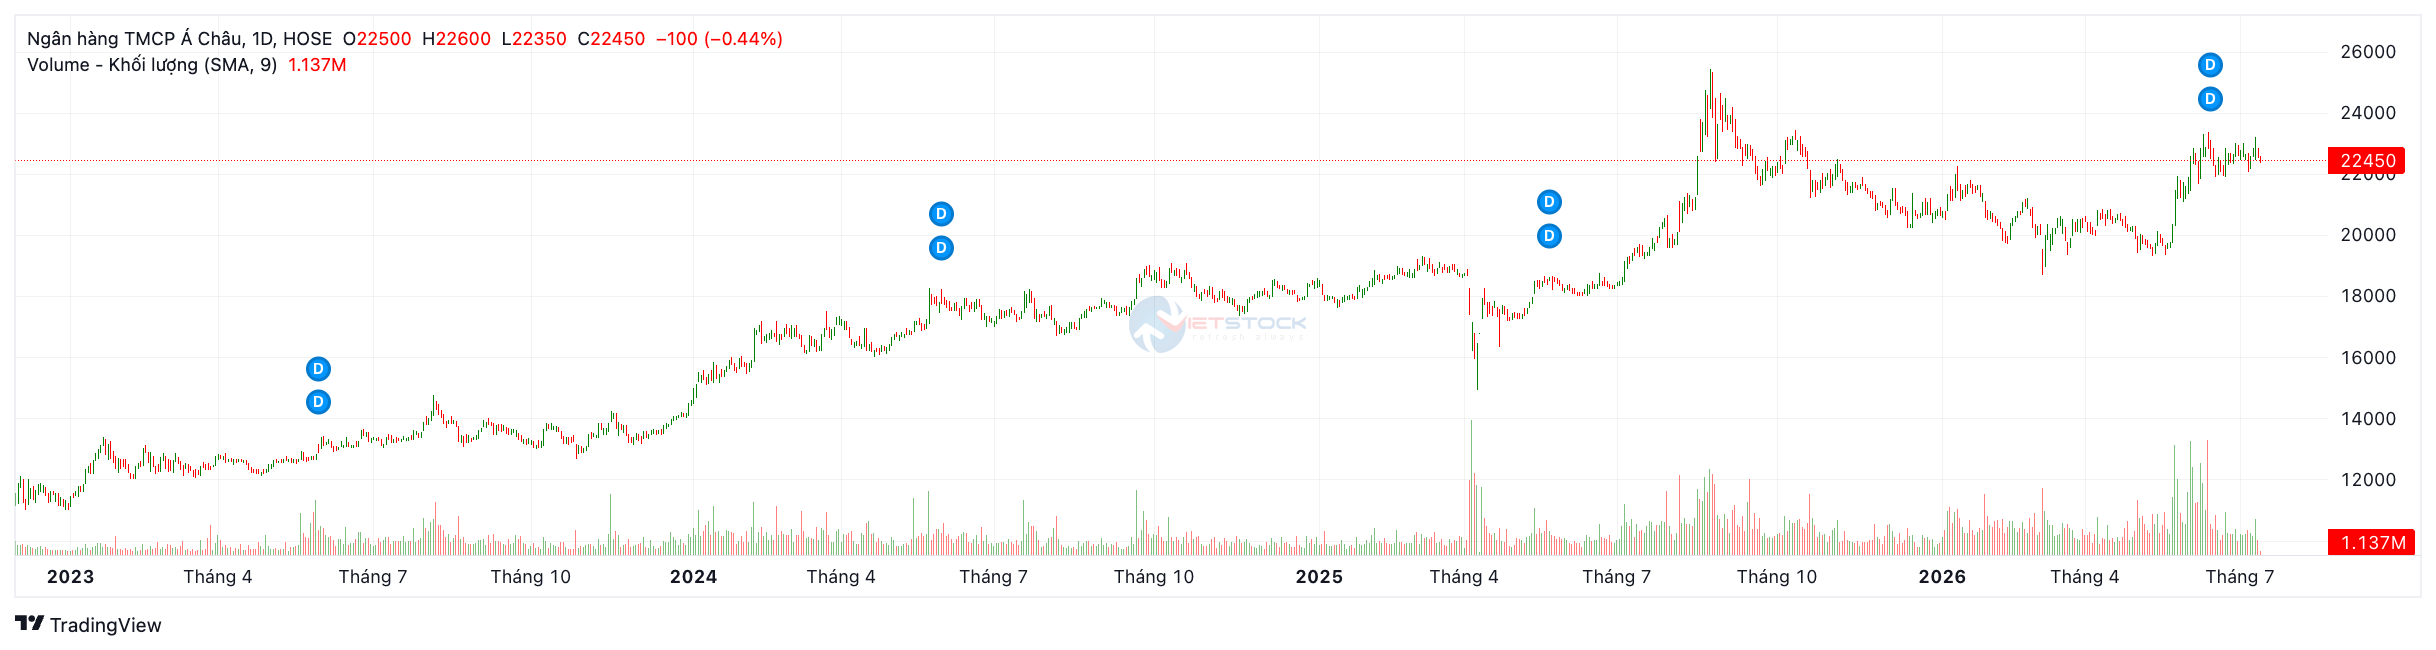Click the 2024 year label on time axis

[693, 577]
